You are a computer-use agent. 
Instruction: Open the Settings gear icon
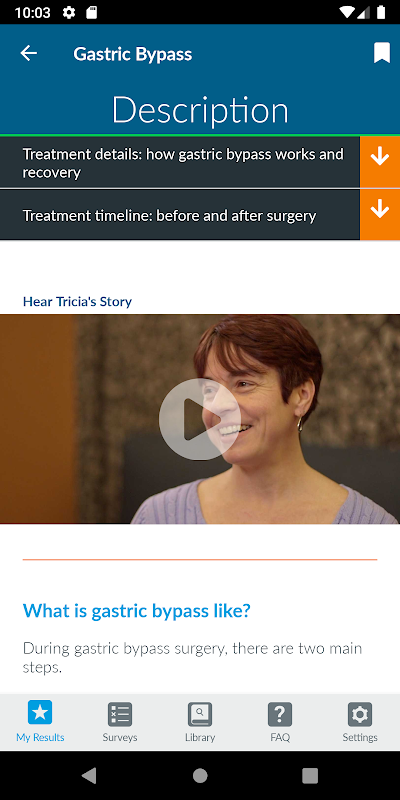pyautogui.click(x=360, y=714)
